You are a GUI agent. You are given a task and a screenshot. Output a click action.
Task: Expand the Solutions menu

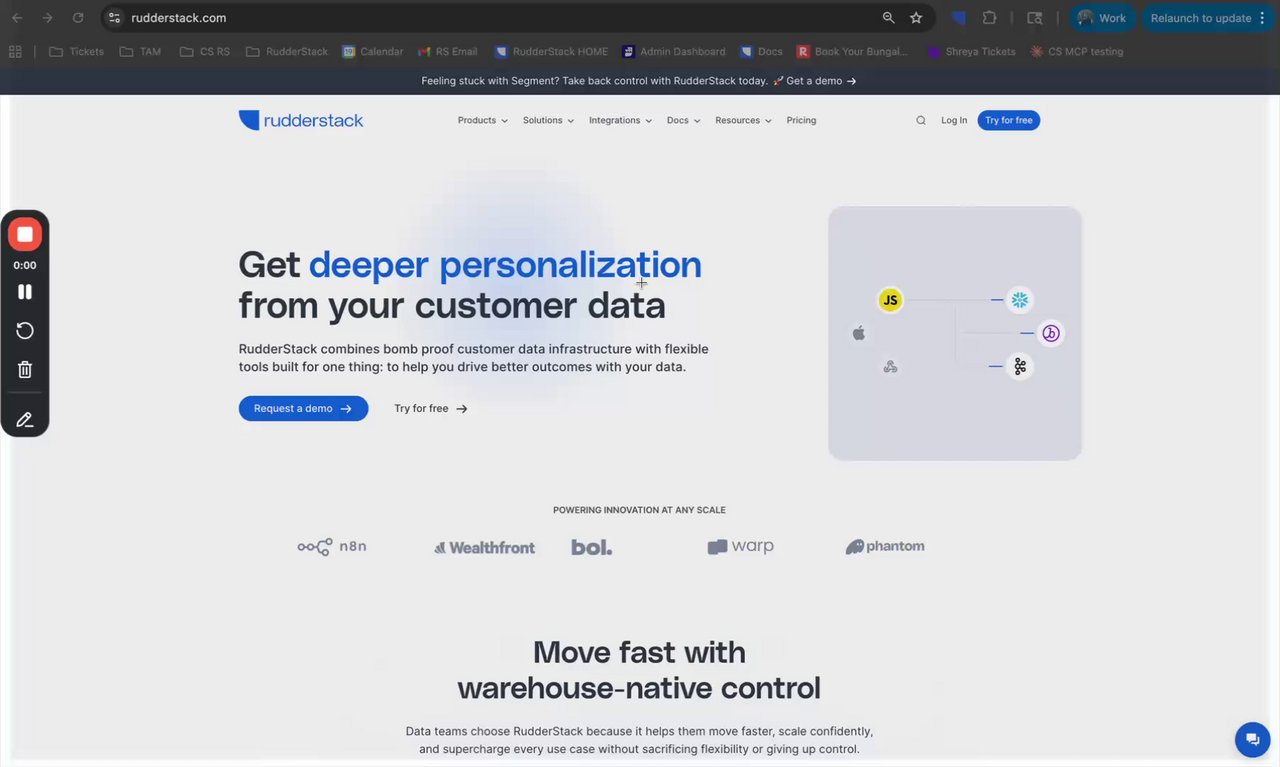[548, 120]
